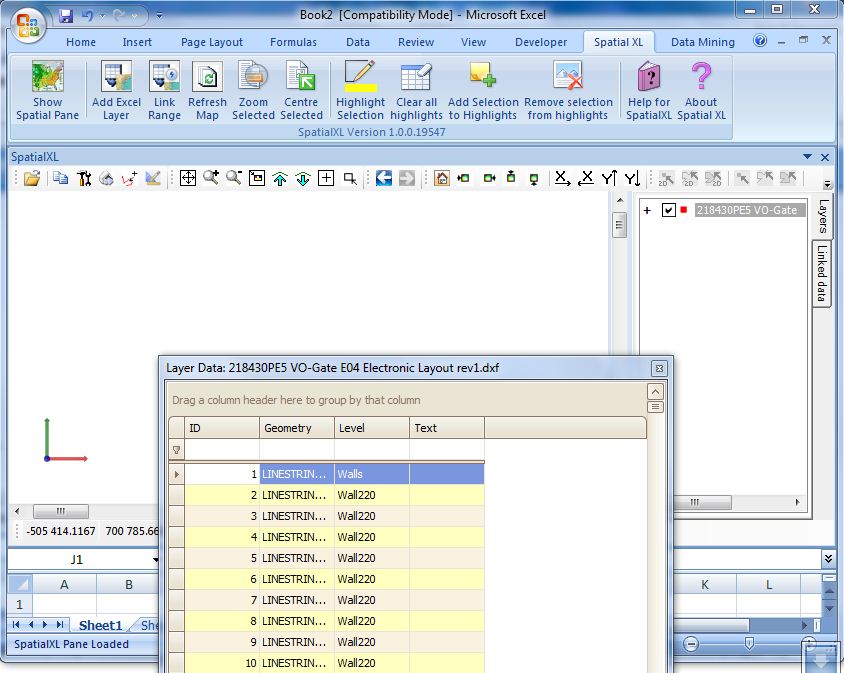This screenshot has width=844, height=673.
Task: Click the Level column header
Action: coord(371,428)
